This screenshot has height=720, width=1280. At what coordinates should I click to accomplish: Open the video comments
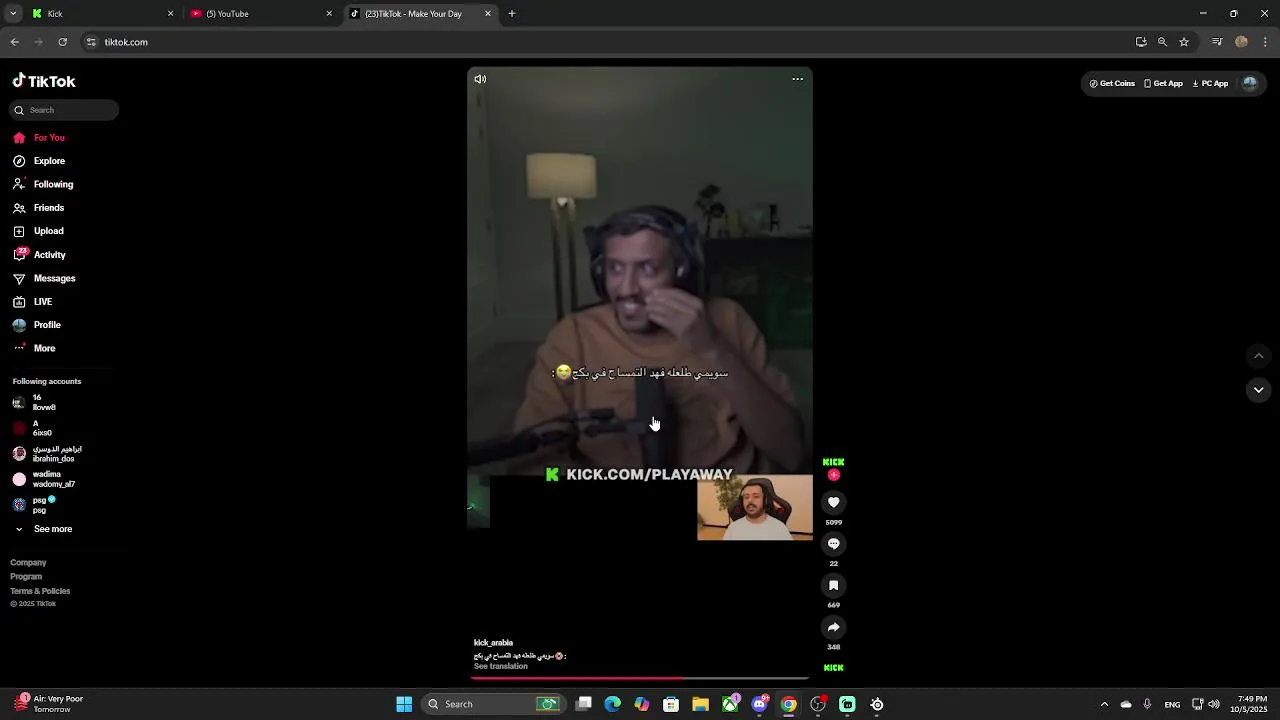point(833,544)
